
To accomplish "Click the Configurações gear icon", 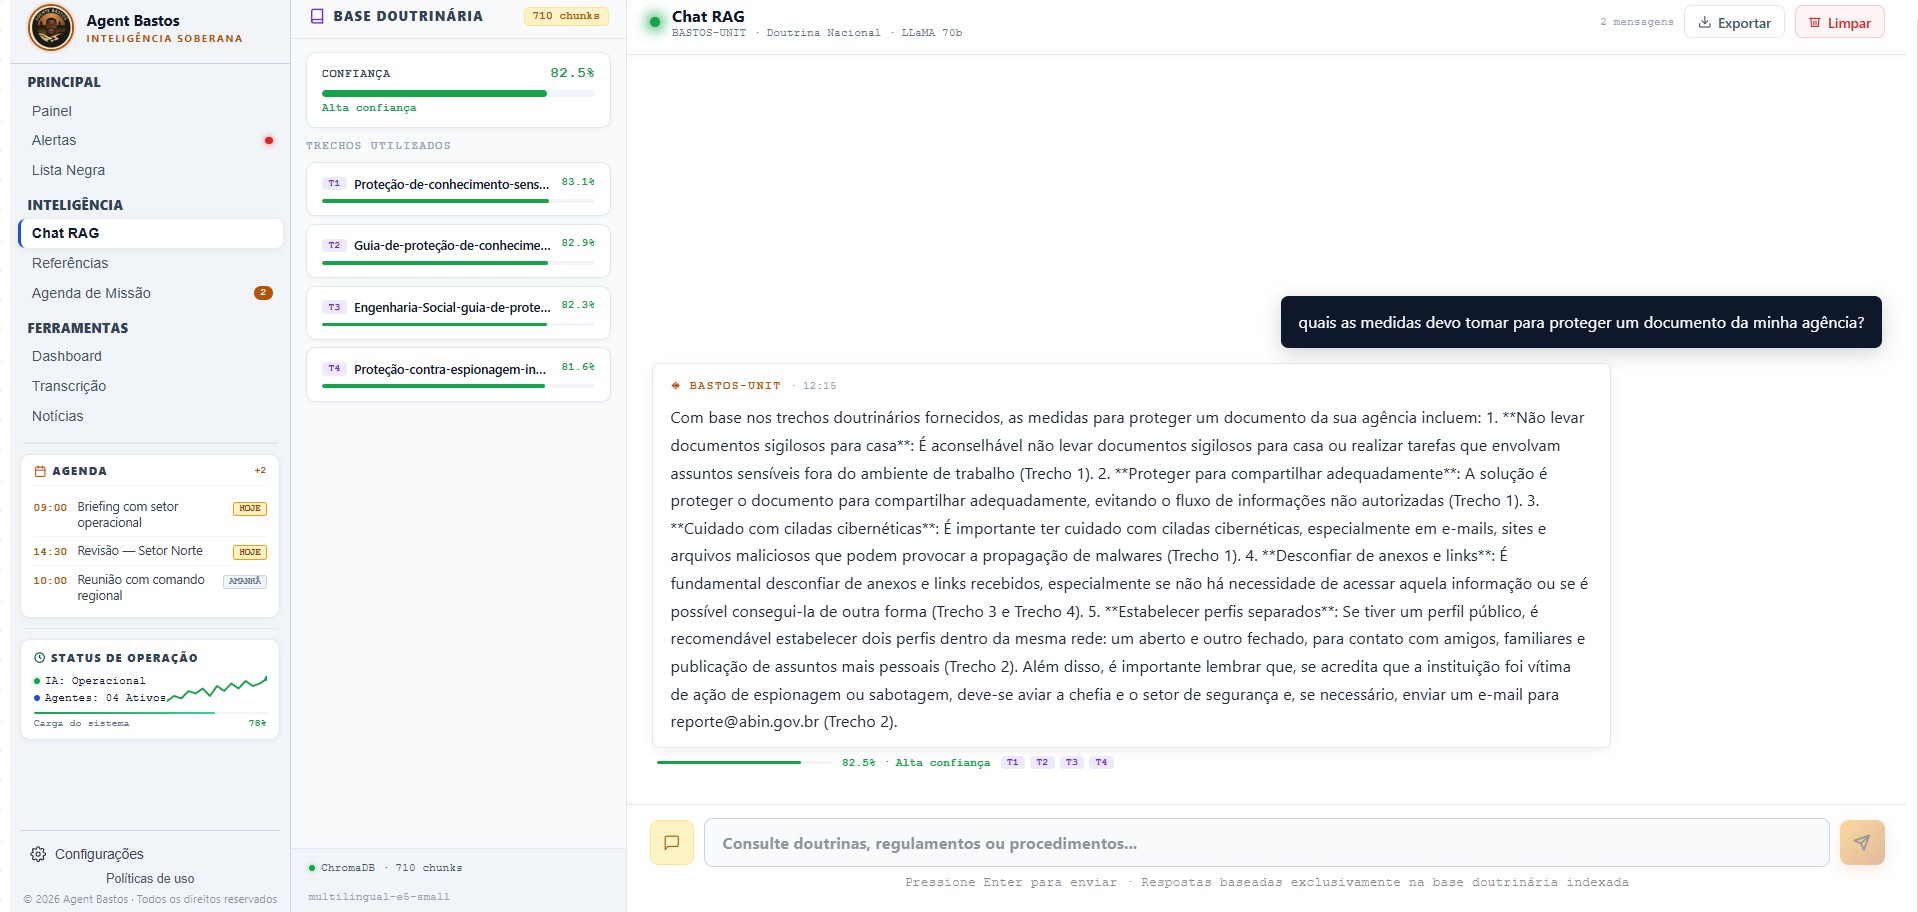I will [38, 854].
